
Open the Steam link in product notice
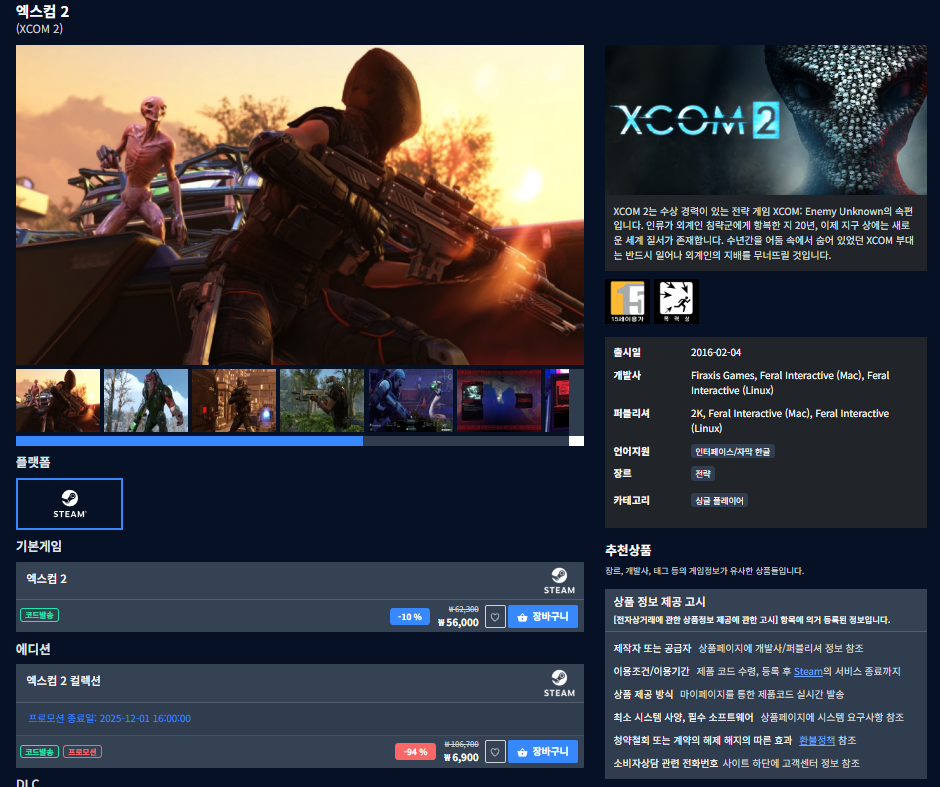(808, 671)
